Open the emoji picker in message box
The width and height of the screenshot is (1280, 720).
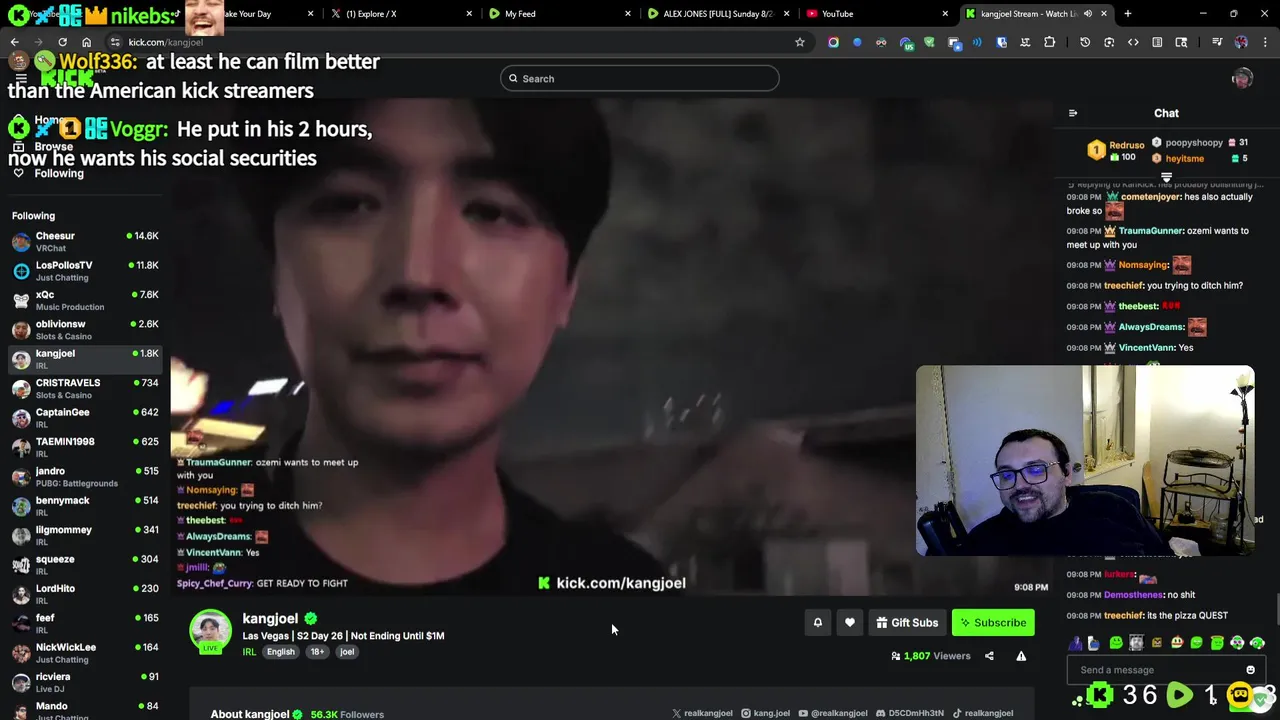1250,670
